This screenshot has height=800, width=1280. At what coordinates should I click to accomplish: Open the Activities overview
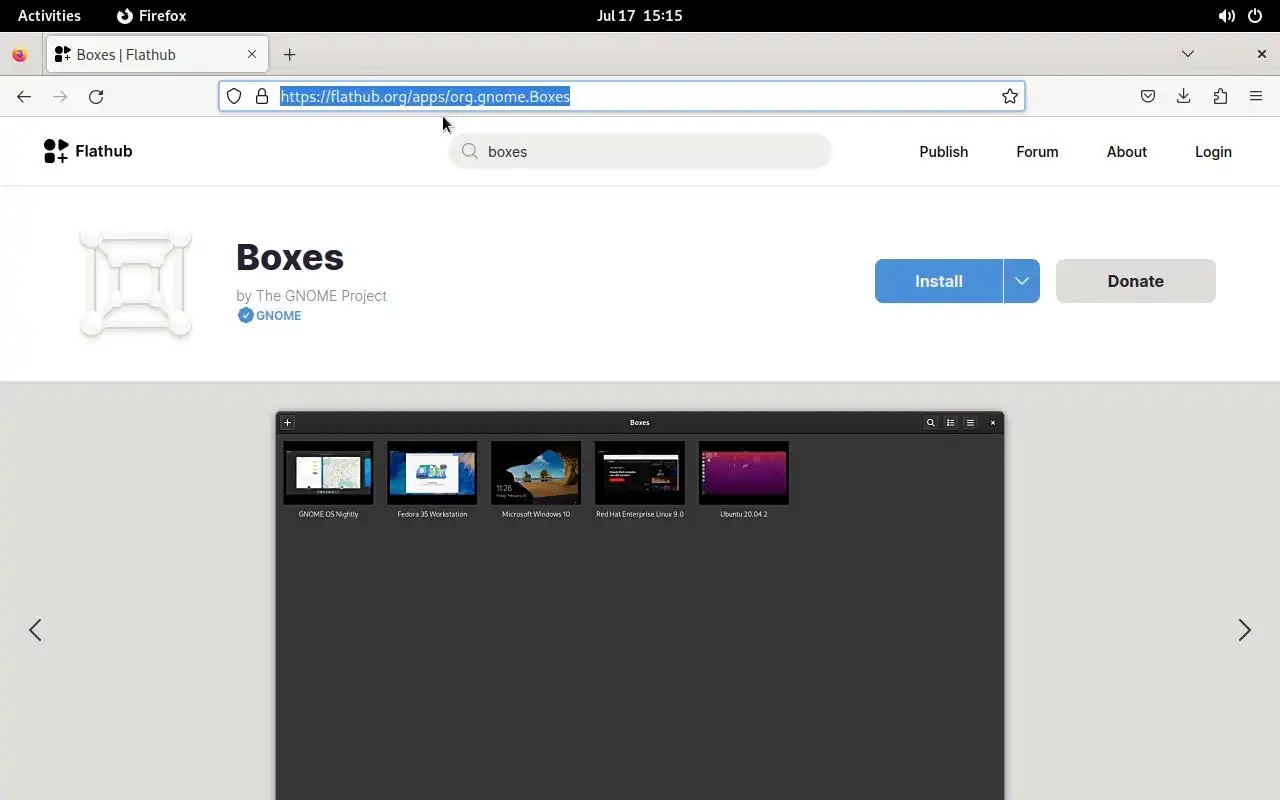tap(49, 16)
